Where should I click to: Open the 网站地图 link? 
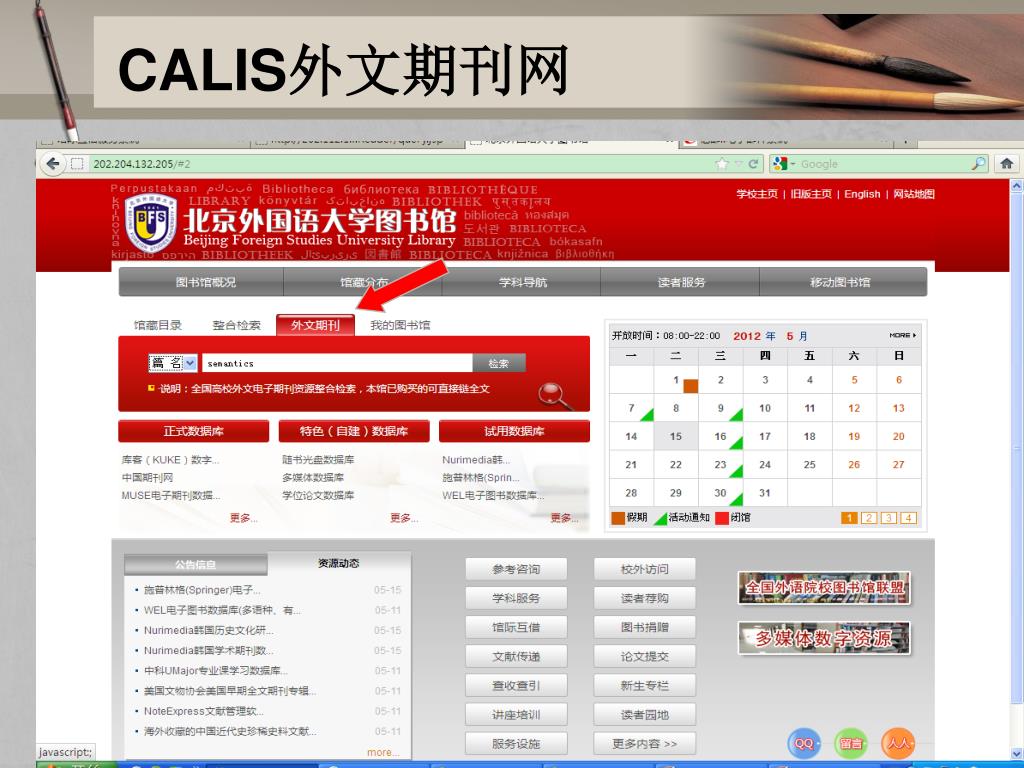(x=914, y=194)
